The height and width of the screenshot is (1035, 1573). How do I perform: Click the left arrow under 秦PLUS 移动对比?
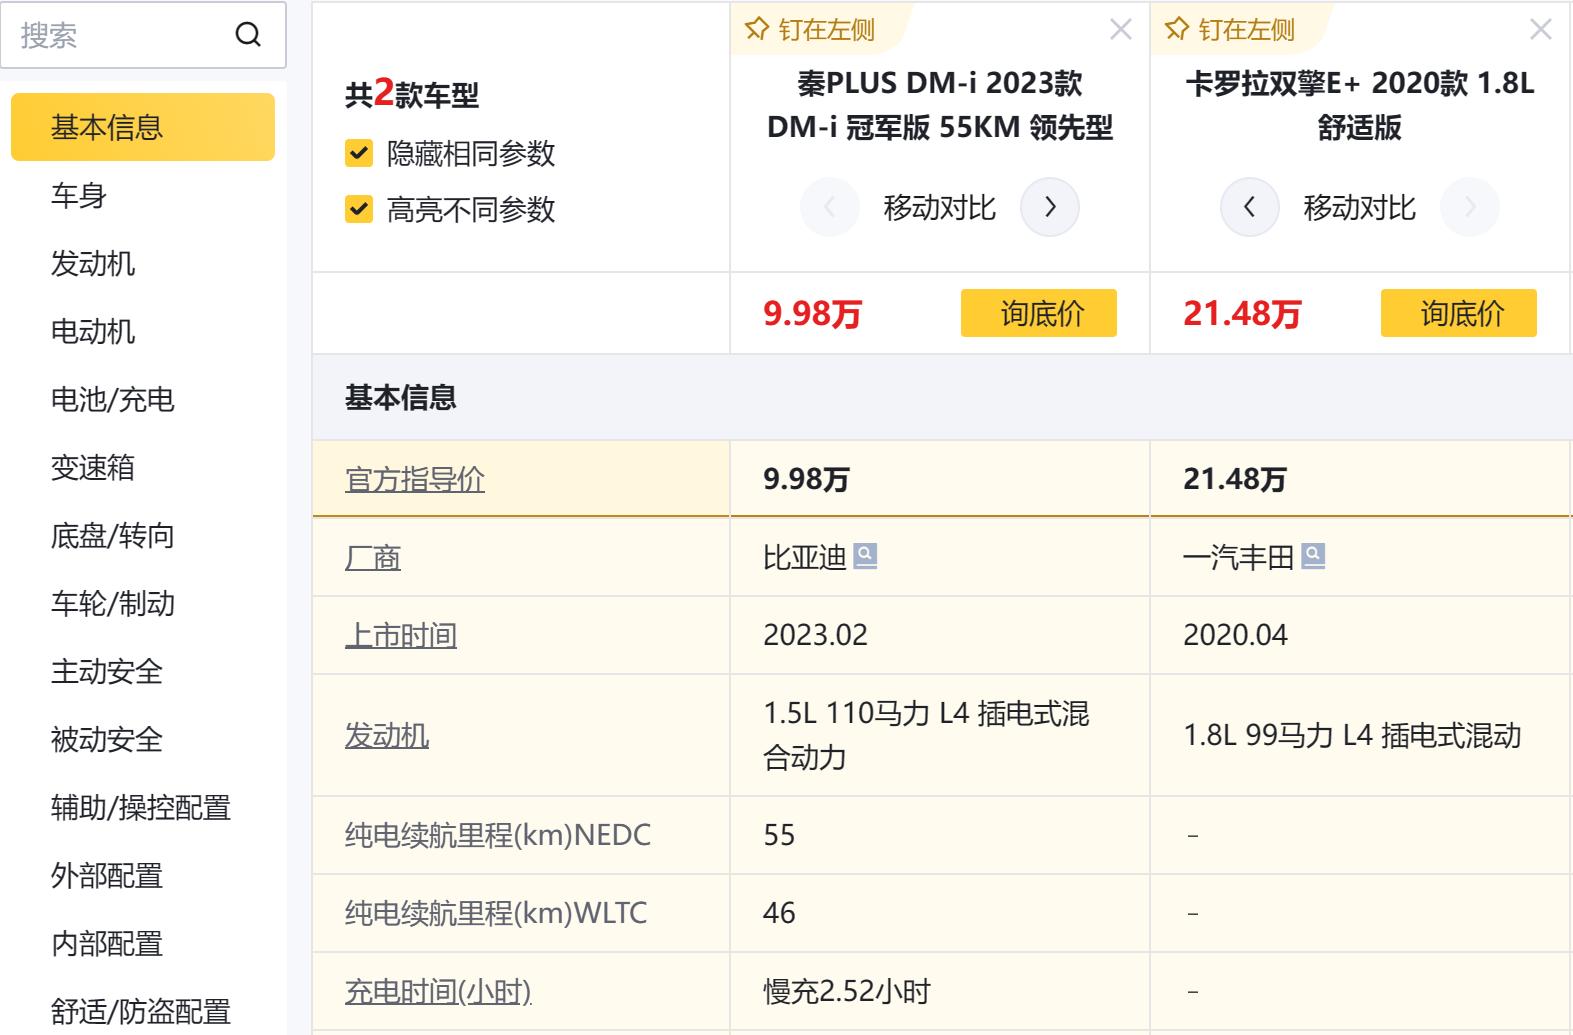[x=829, y=207]
